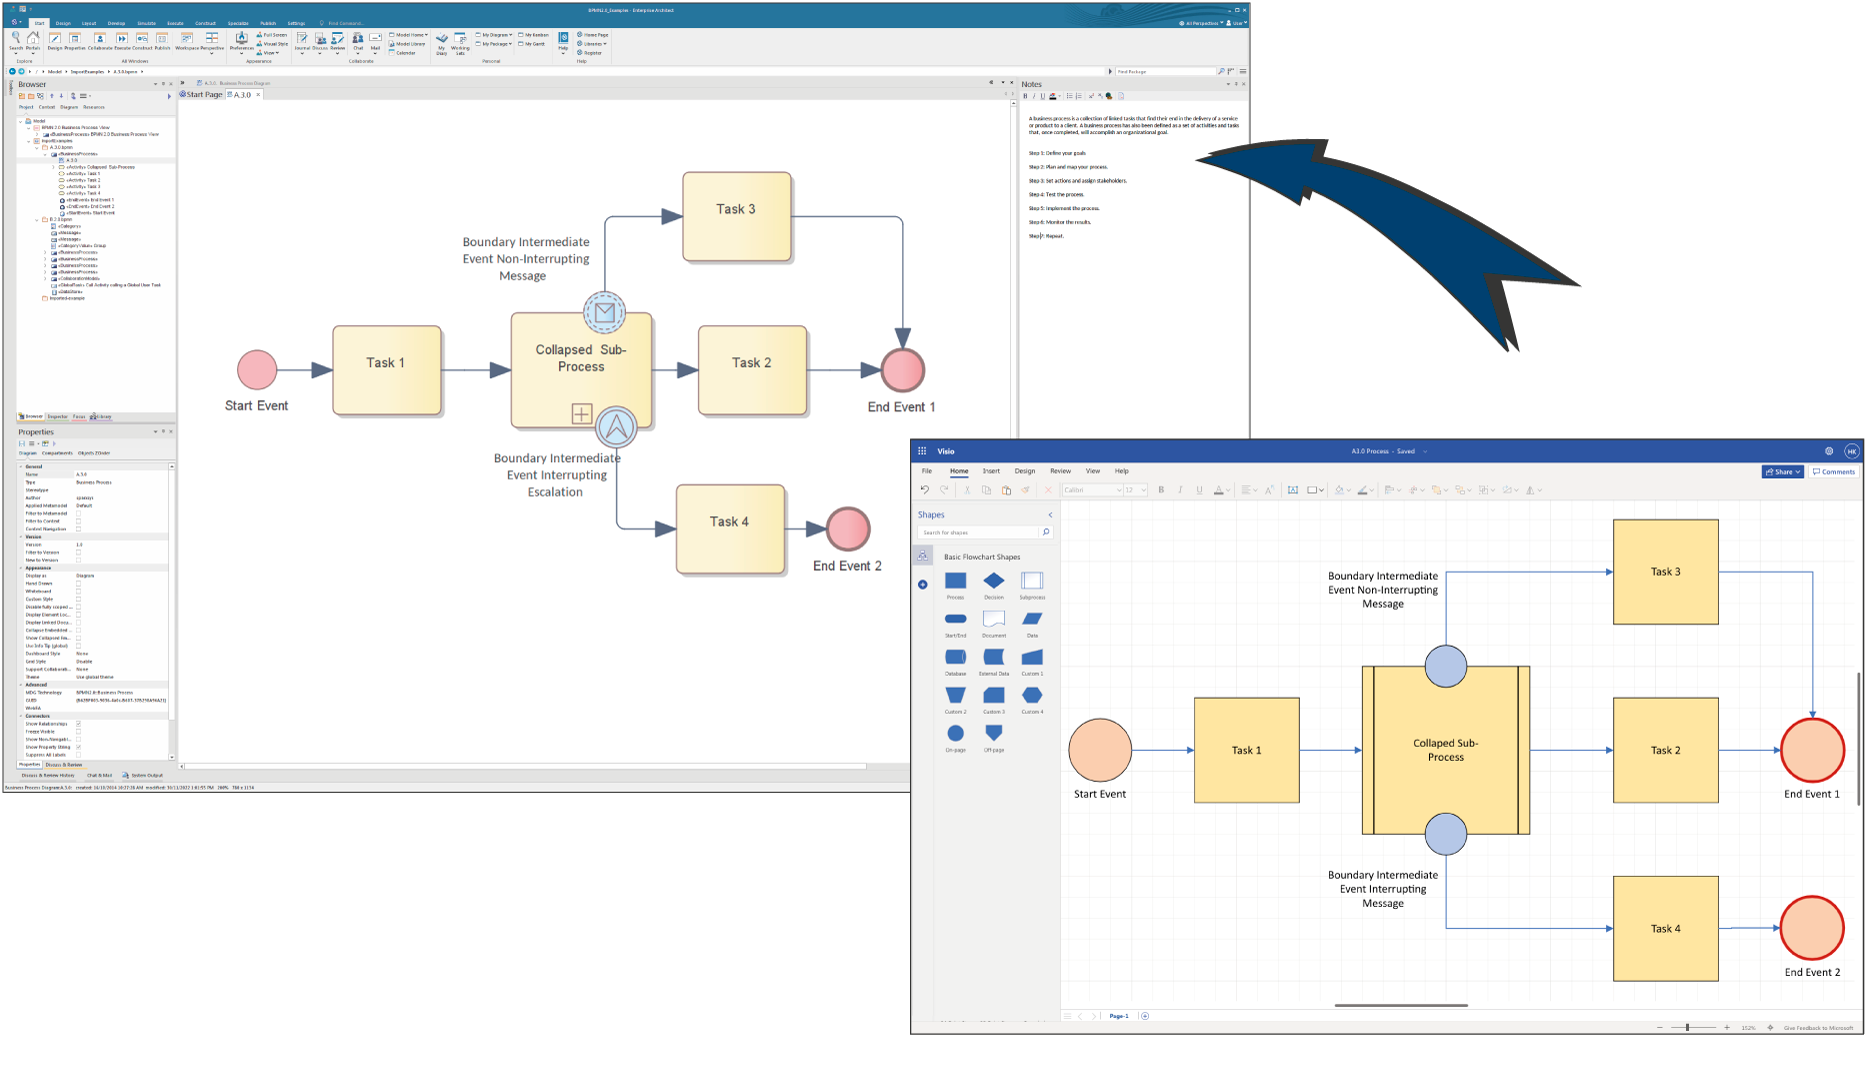Open the Calibri font name dropdown

point(1091,490)
